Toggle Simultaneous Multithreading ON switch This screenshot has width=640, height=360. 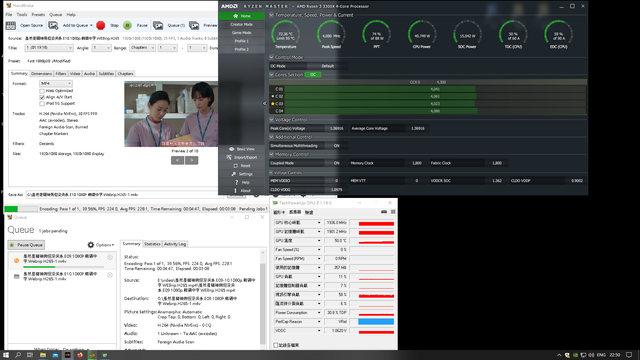[336, 146]
